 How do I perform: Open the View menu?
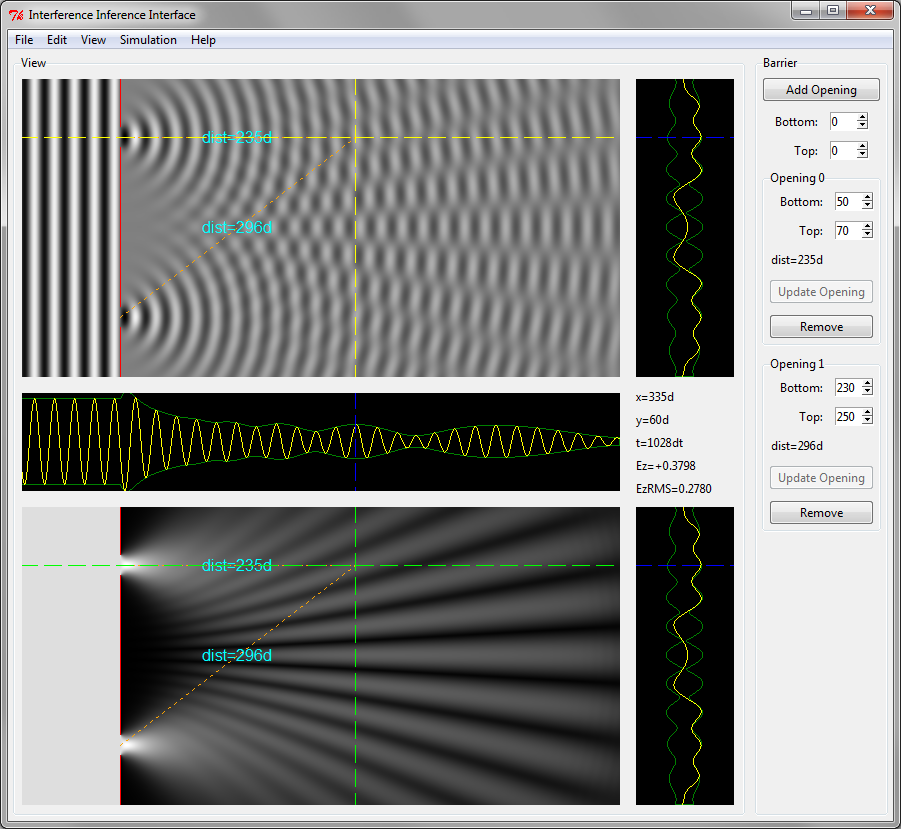(93, 40)
